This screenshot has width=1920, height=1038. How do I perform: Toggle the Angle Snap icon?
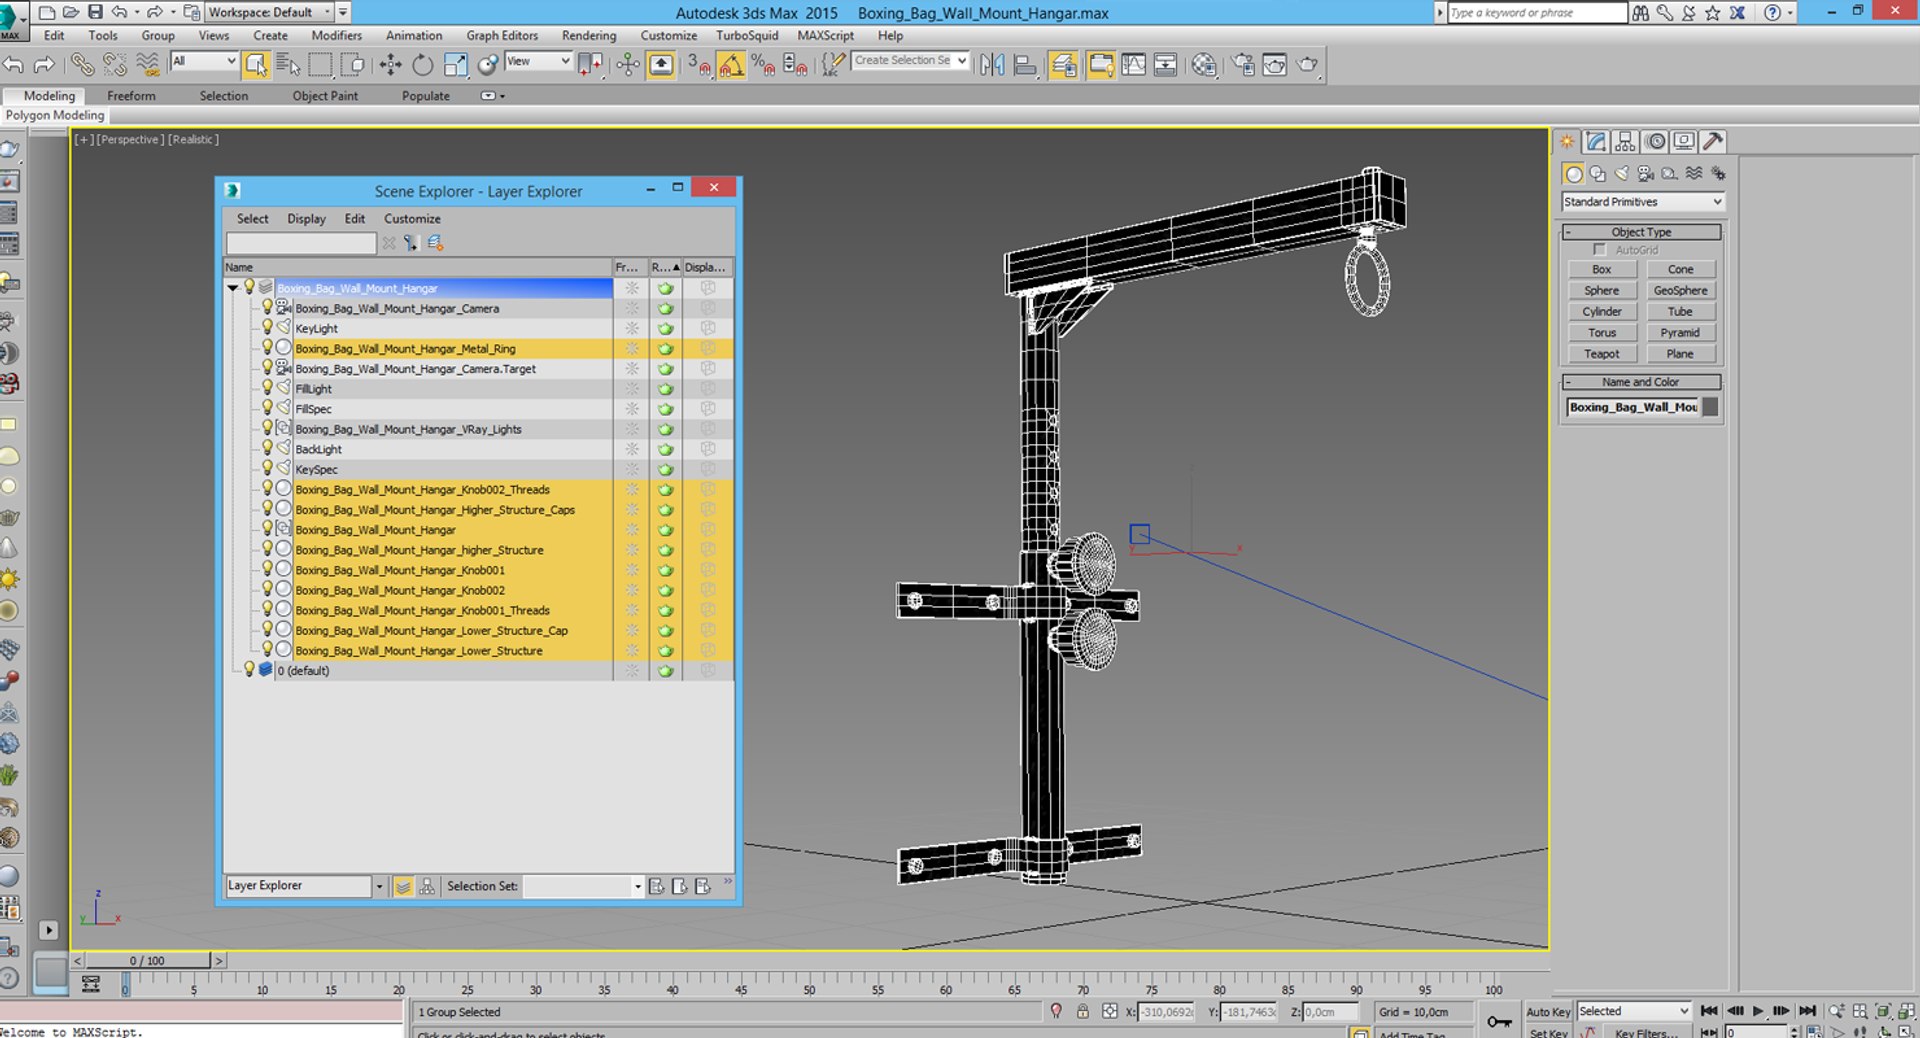pos(731,65)
